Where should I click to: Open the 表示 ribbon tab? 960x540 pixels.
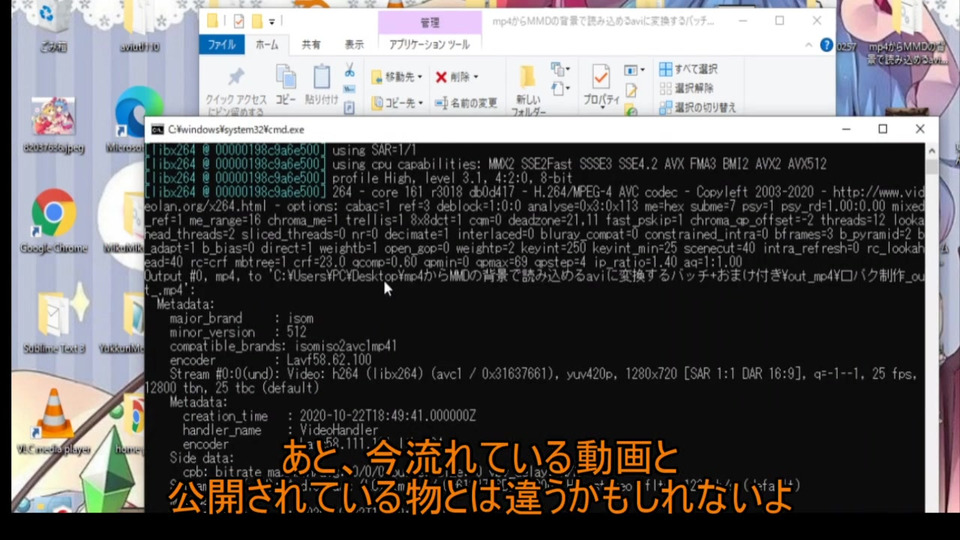354,45
